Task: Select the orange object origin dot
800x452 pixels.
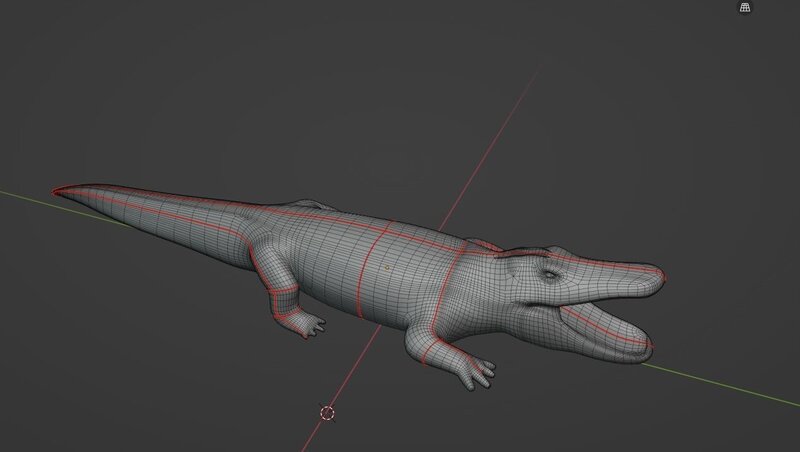Action: point(387,268)
